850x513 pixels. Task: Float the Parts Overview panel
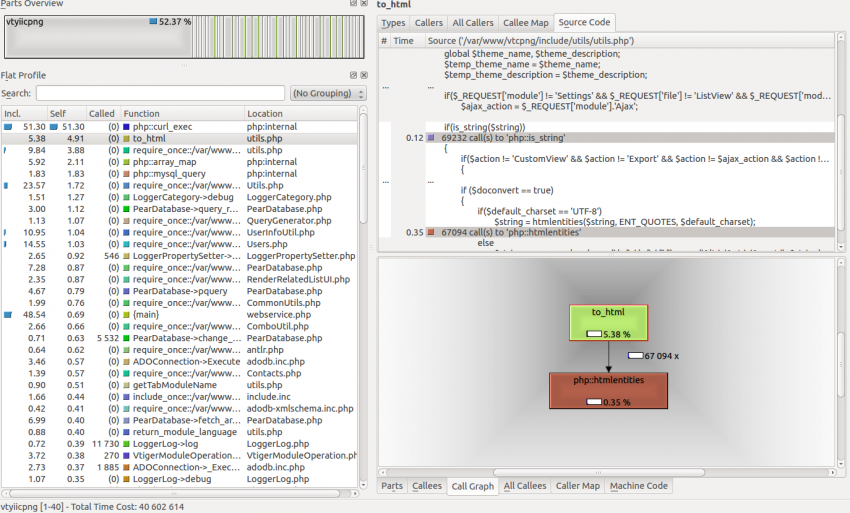pyautogui.click(x=352, y=4)
